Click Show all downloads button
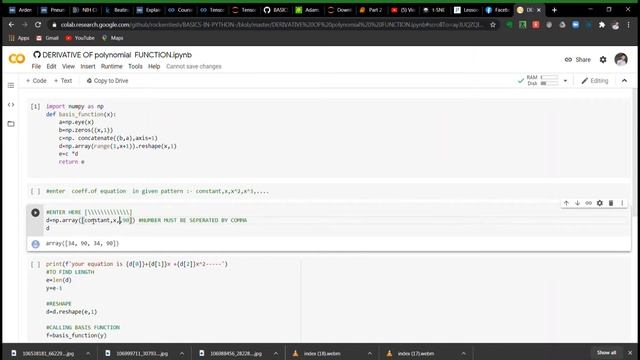This screenshot has width=640, height=360. click(x=607, y=353)
